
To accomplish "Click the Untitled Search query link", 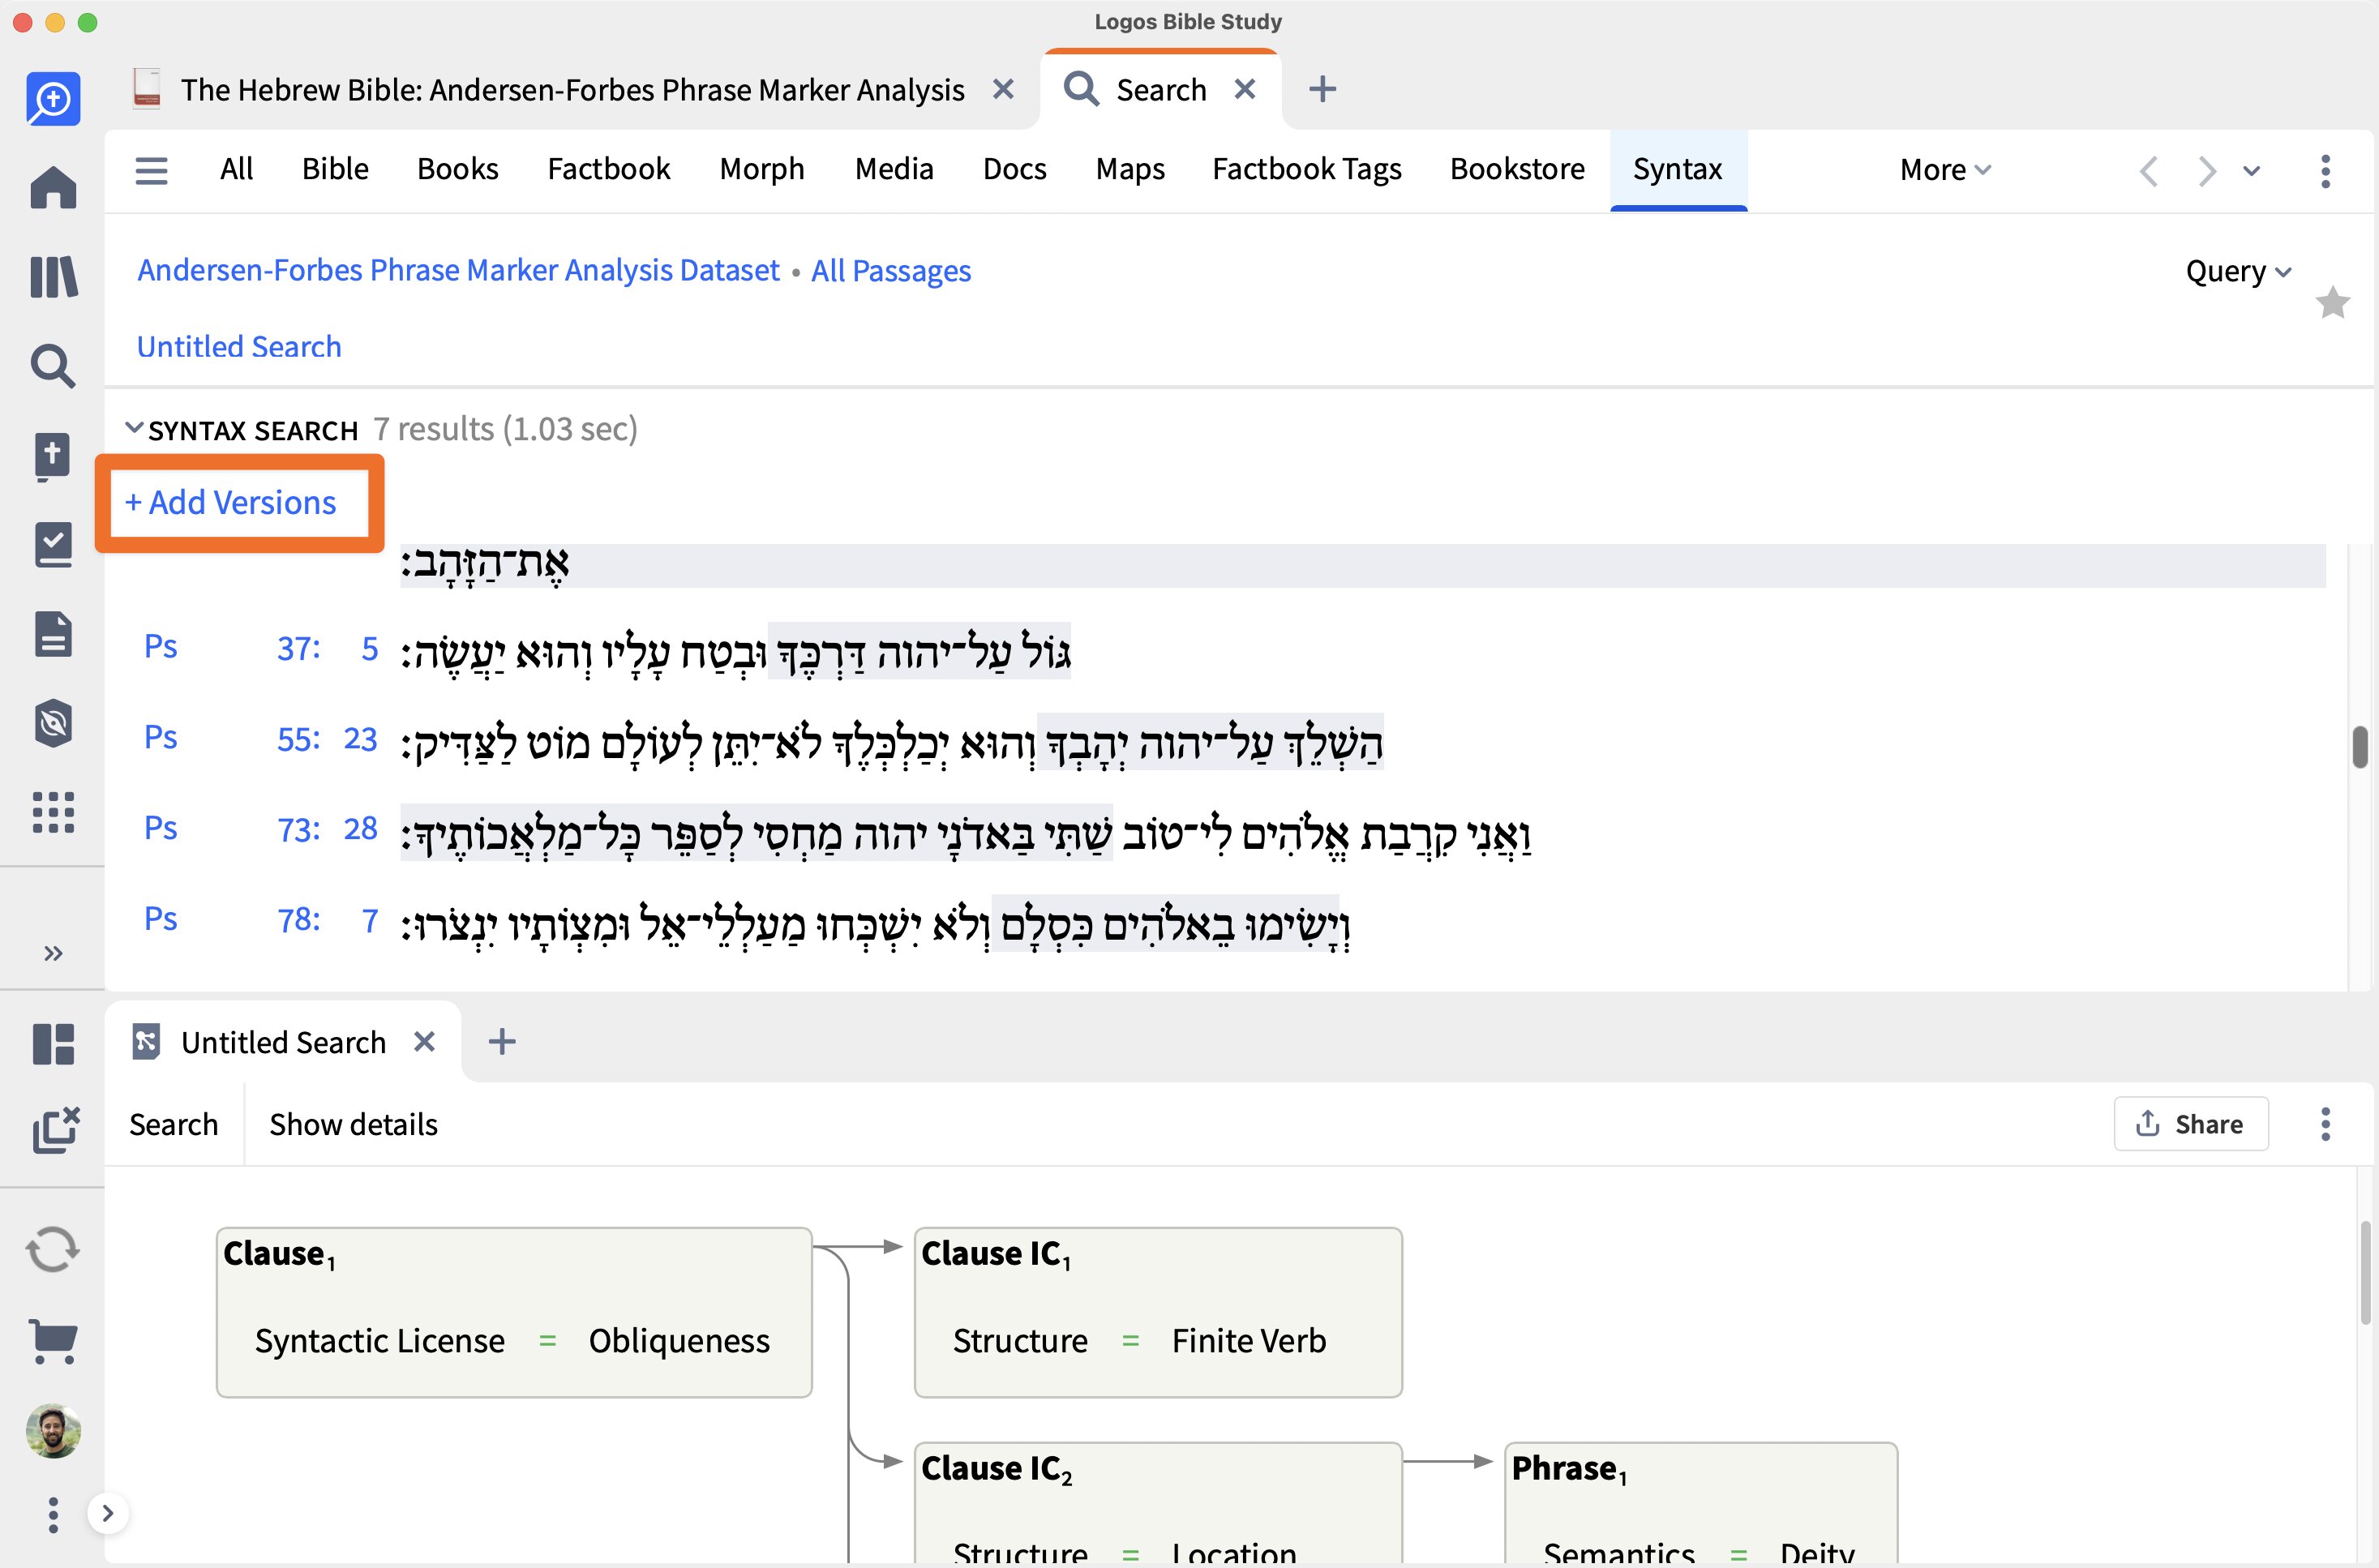I will pyautogui.click(x=239, y=347).
